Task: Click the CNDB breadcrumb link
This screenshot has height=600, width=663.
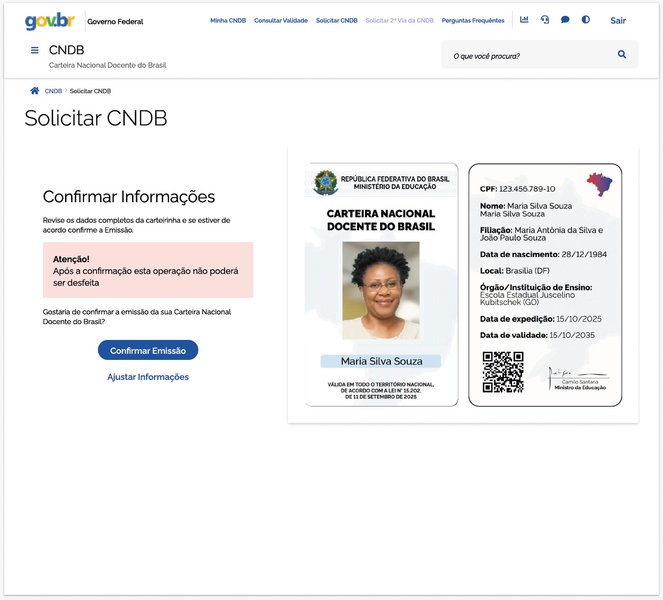Action: tap(53, 91)
